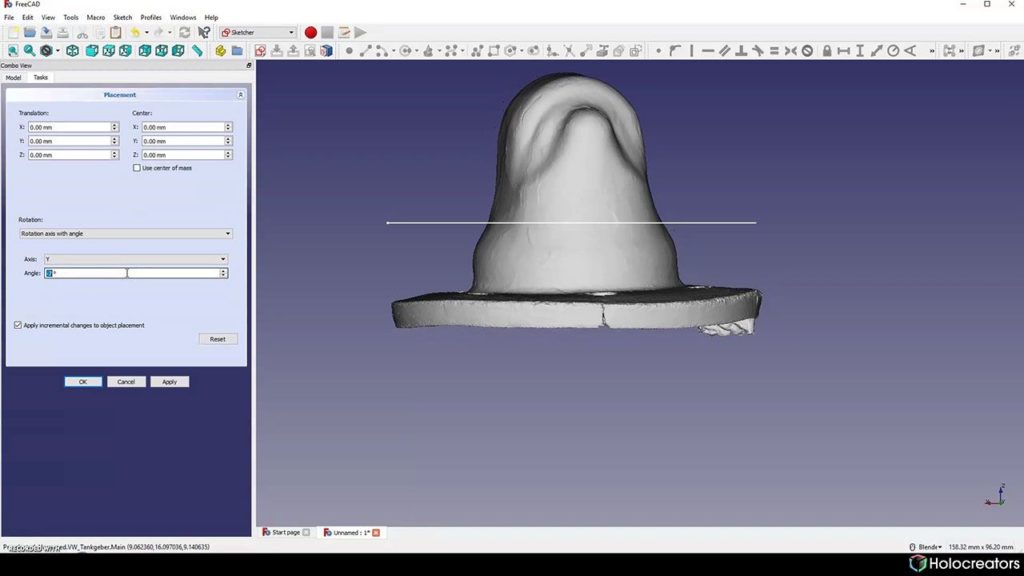
Task: Open the draw style dropdown arrow
Action: point(57,51)
